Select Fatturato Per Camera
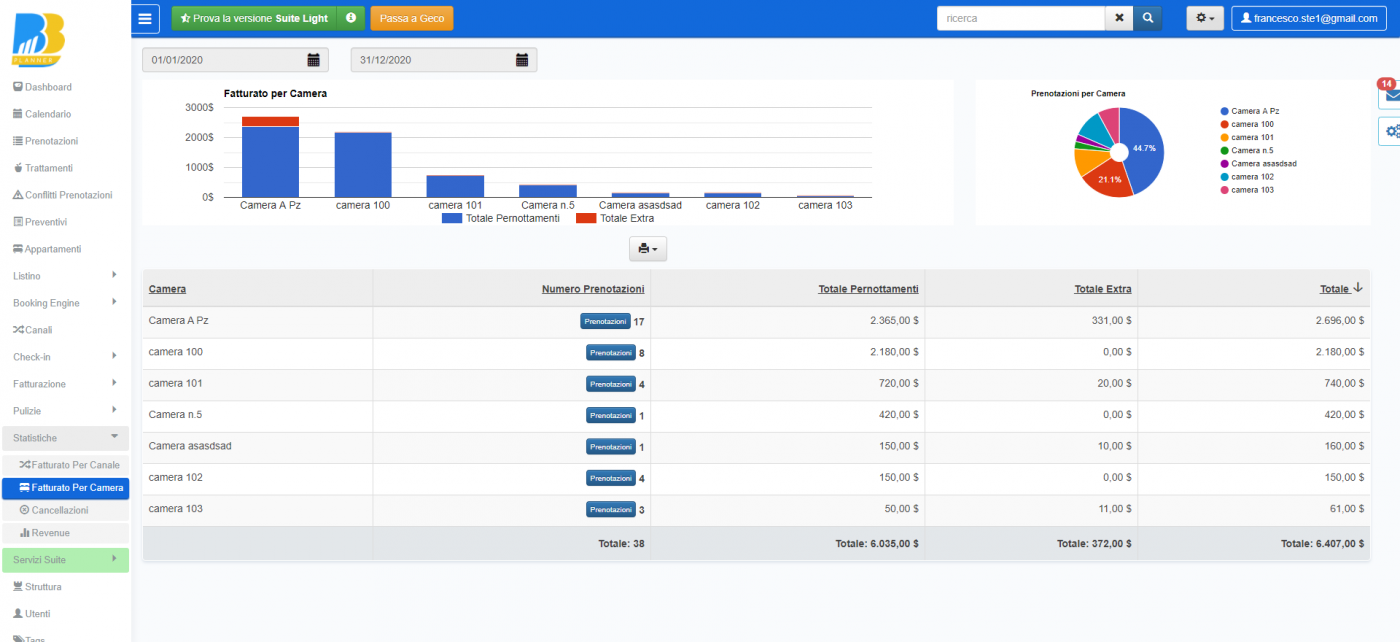Viewport: 1400px width, 642px height. (65, 488)
